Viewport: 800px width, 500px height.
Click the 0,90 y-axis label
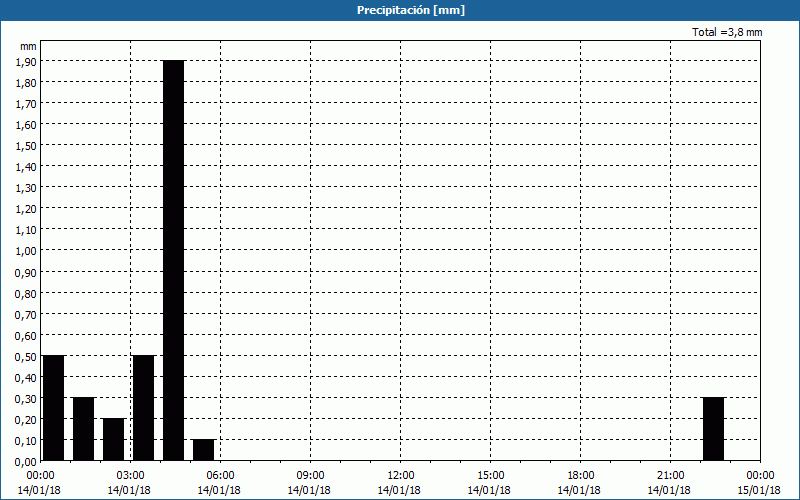click(26, 272)
